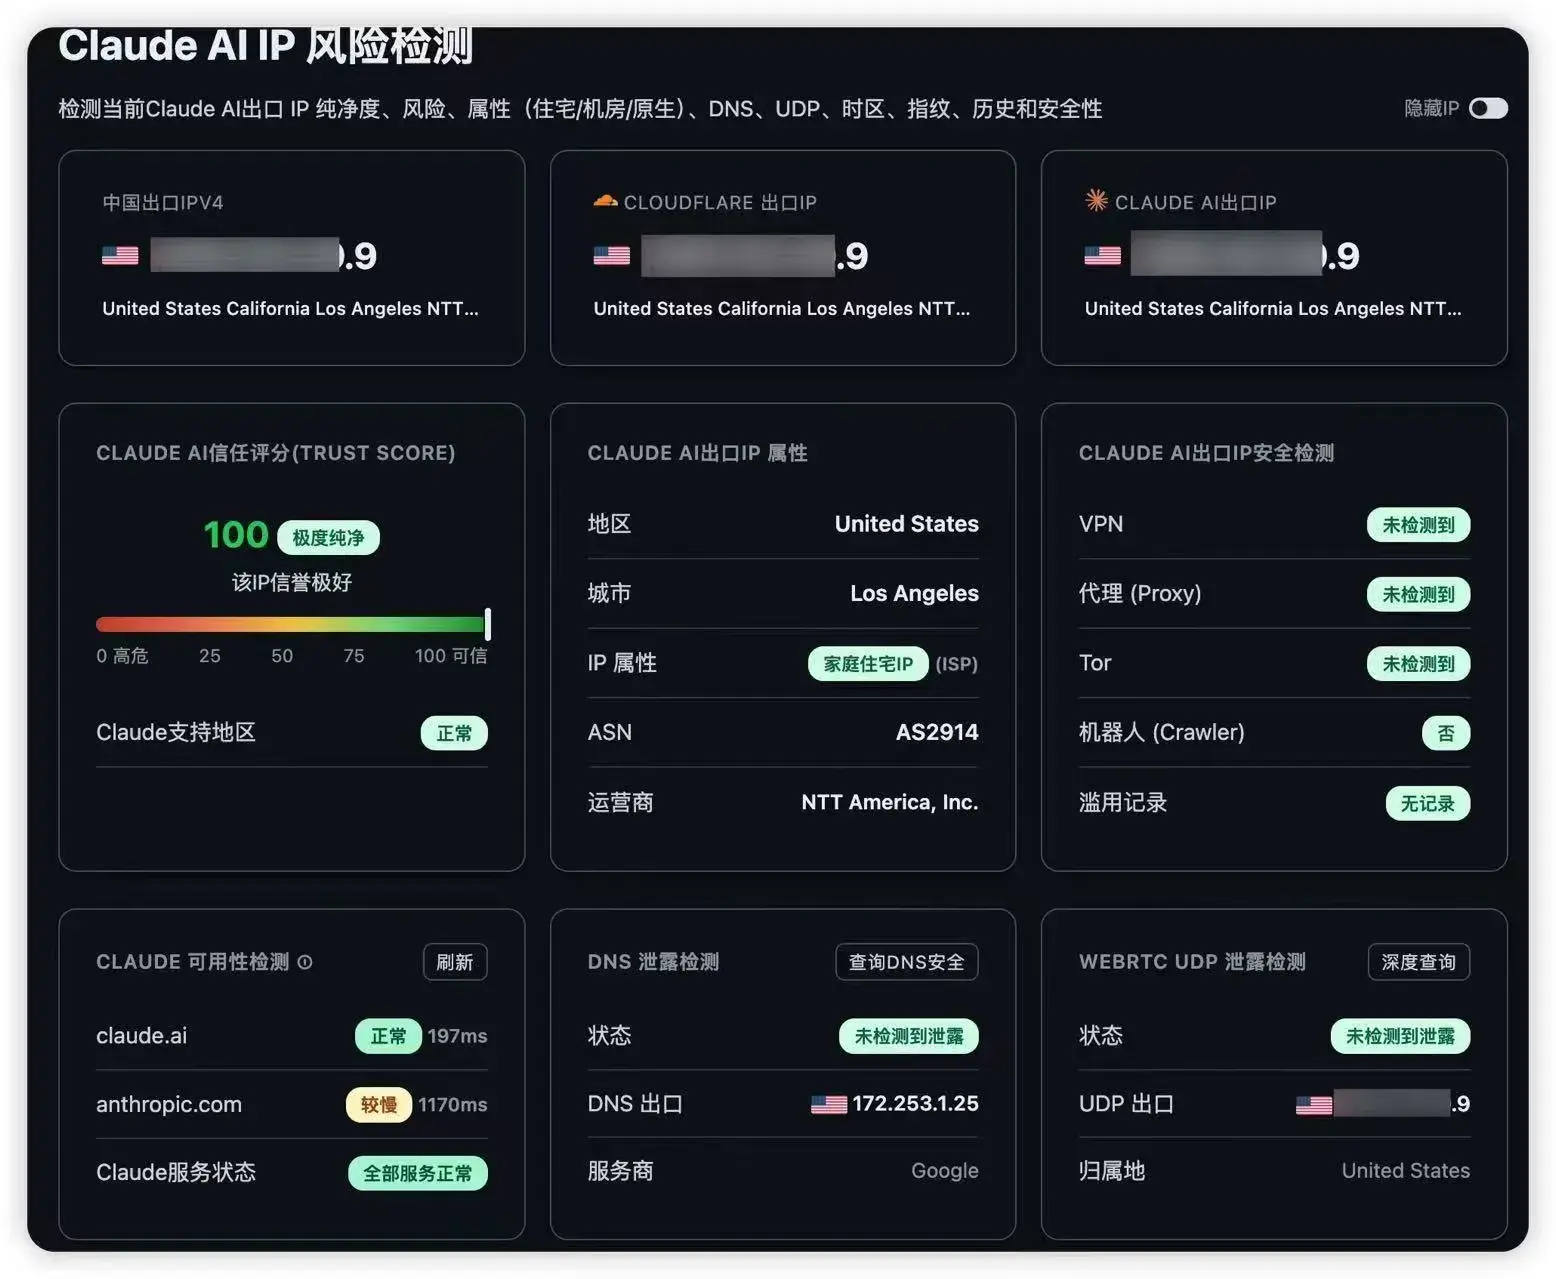Select the 未检测到 badge in the VPN row

coord(1418,525)
